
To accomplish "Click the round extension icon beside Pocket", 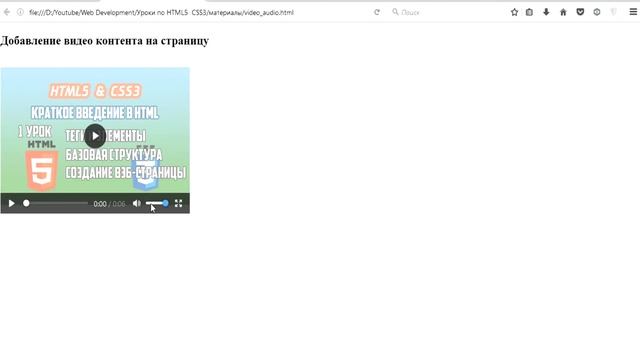I will (597, 12).
